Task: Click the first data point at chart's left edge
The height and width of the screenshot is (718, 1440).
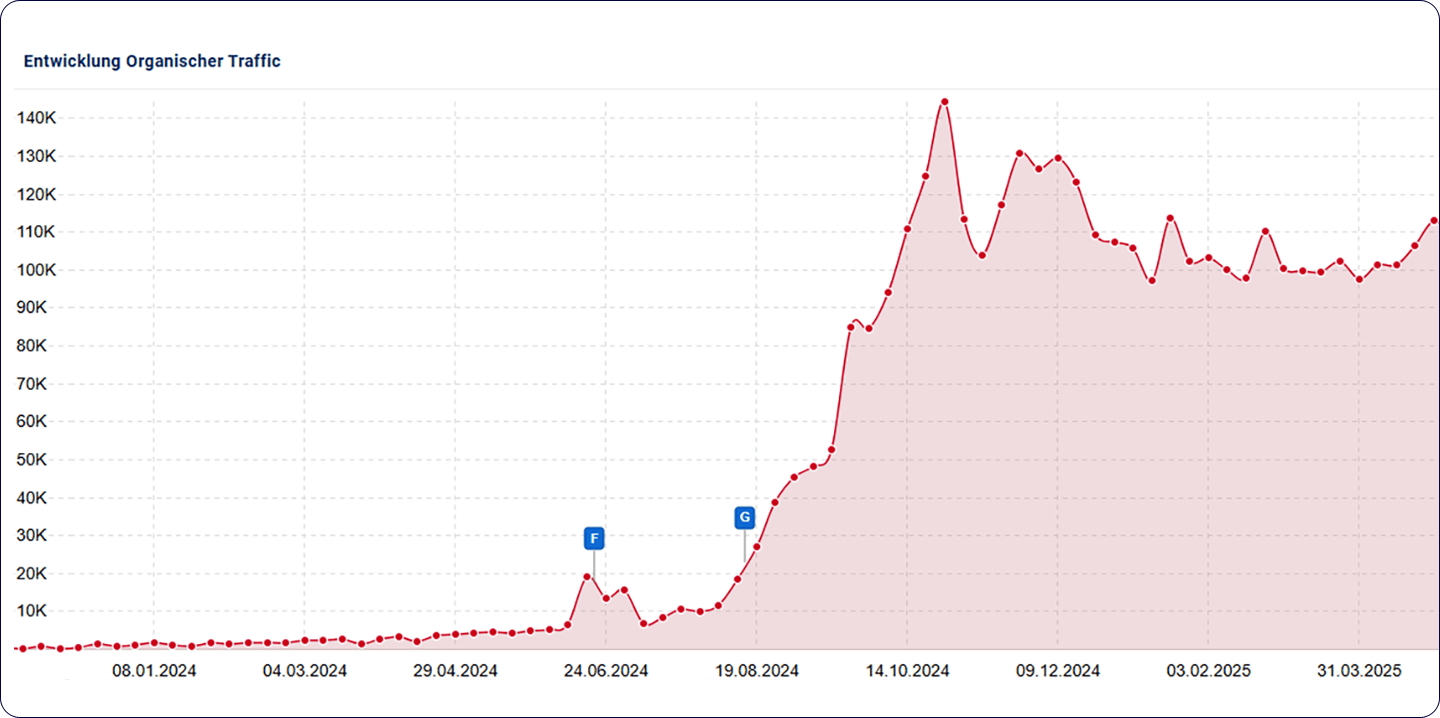Action: pos(22,648)
